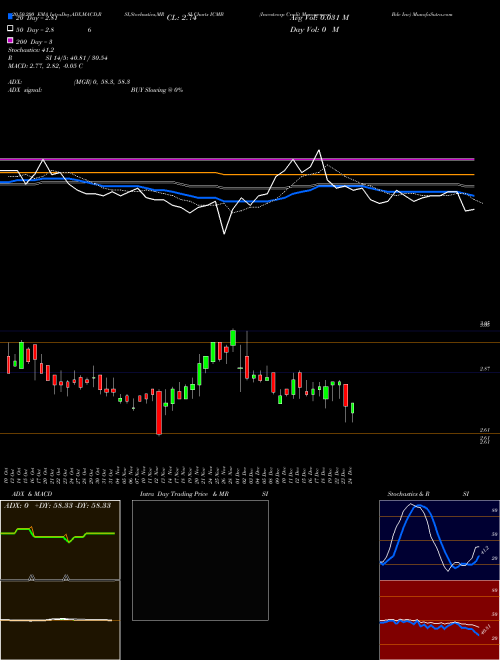Click the 'ADX signal:' label
500x660 pixels.
(x=25, y=90)
